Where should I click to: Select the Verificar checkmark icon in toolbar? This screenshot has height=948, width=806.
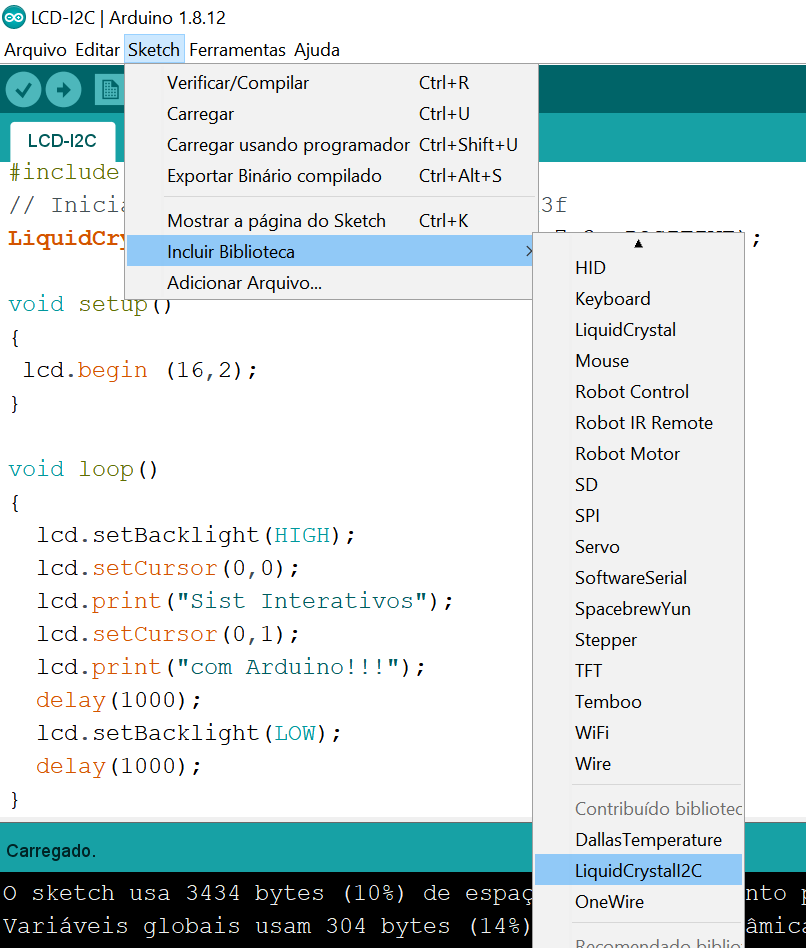click(23, 89)
